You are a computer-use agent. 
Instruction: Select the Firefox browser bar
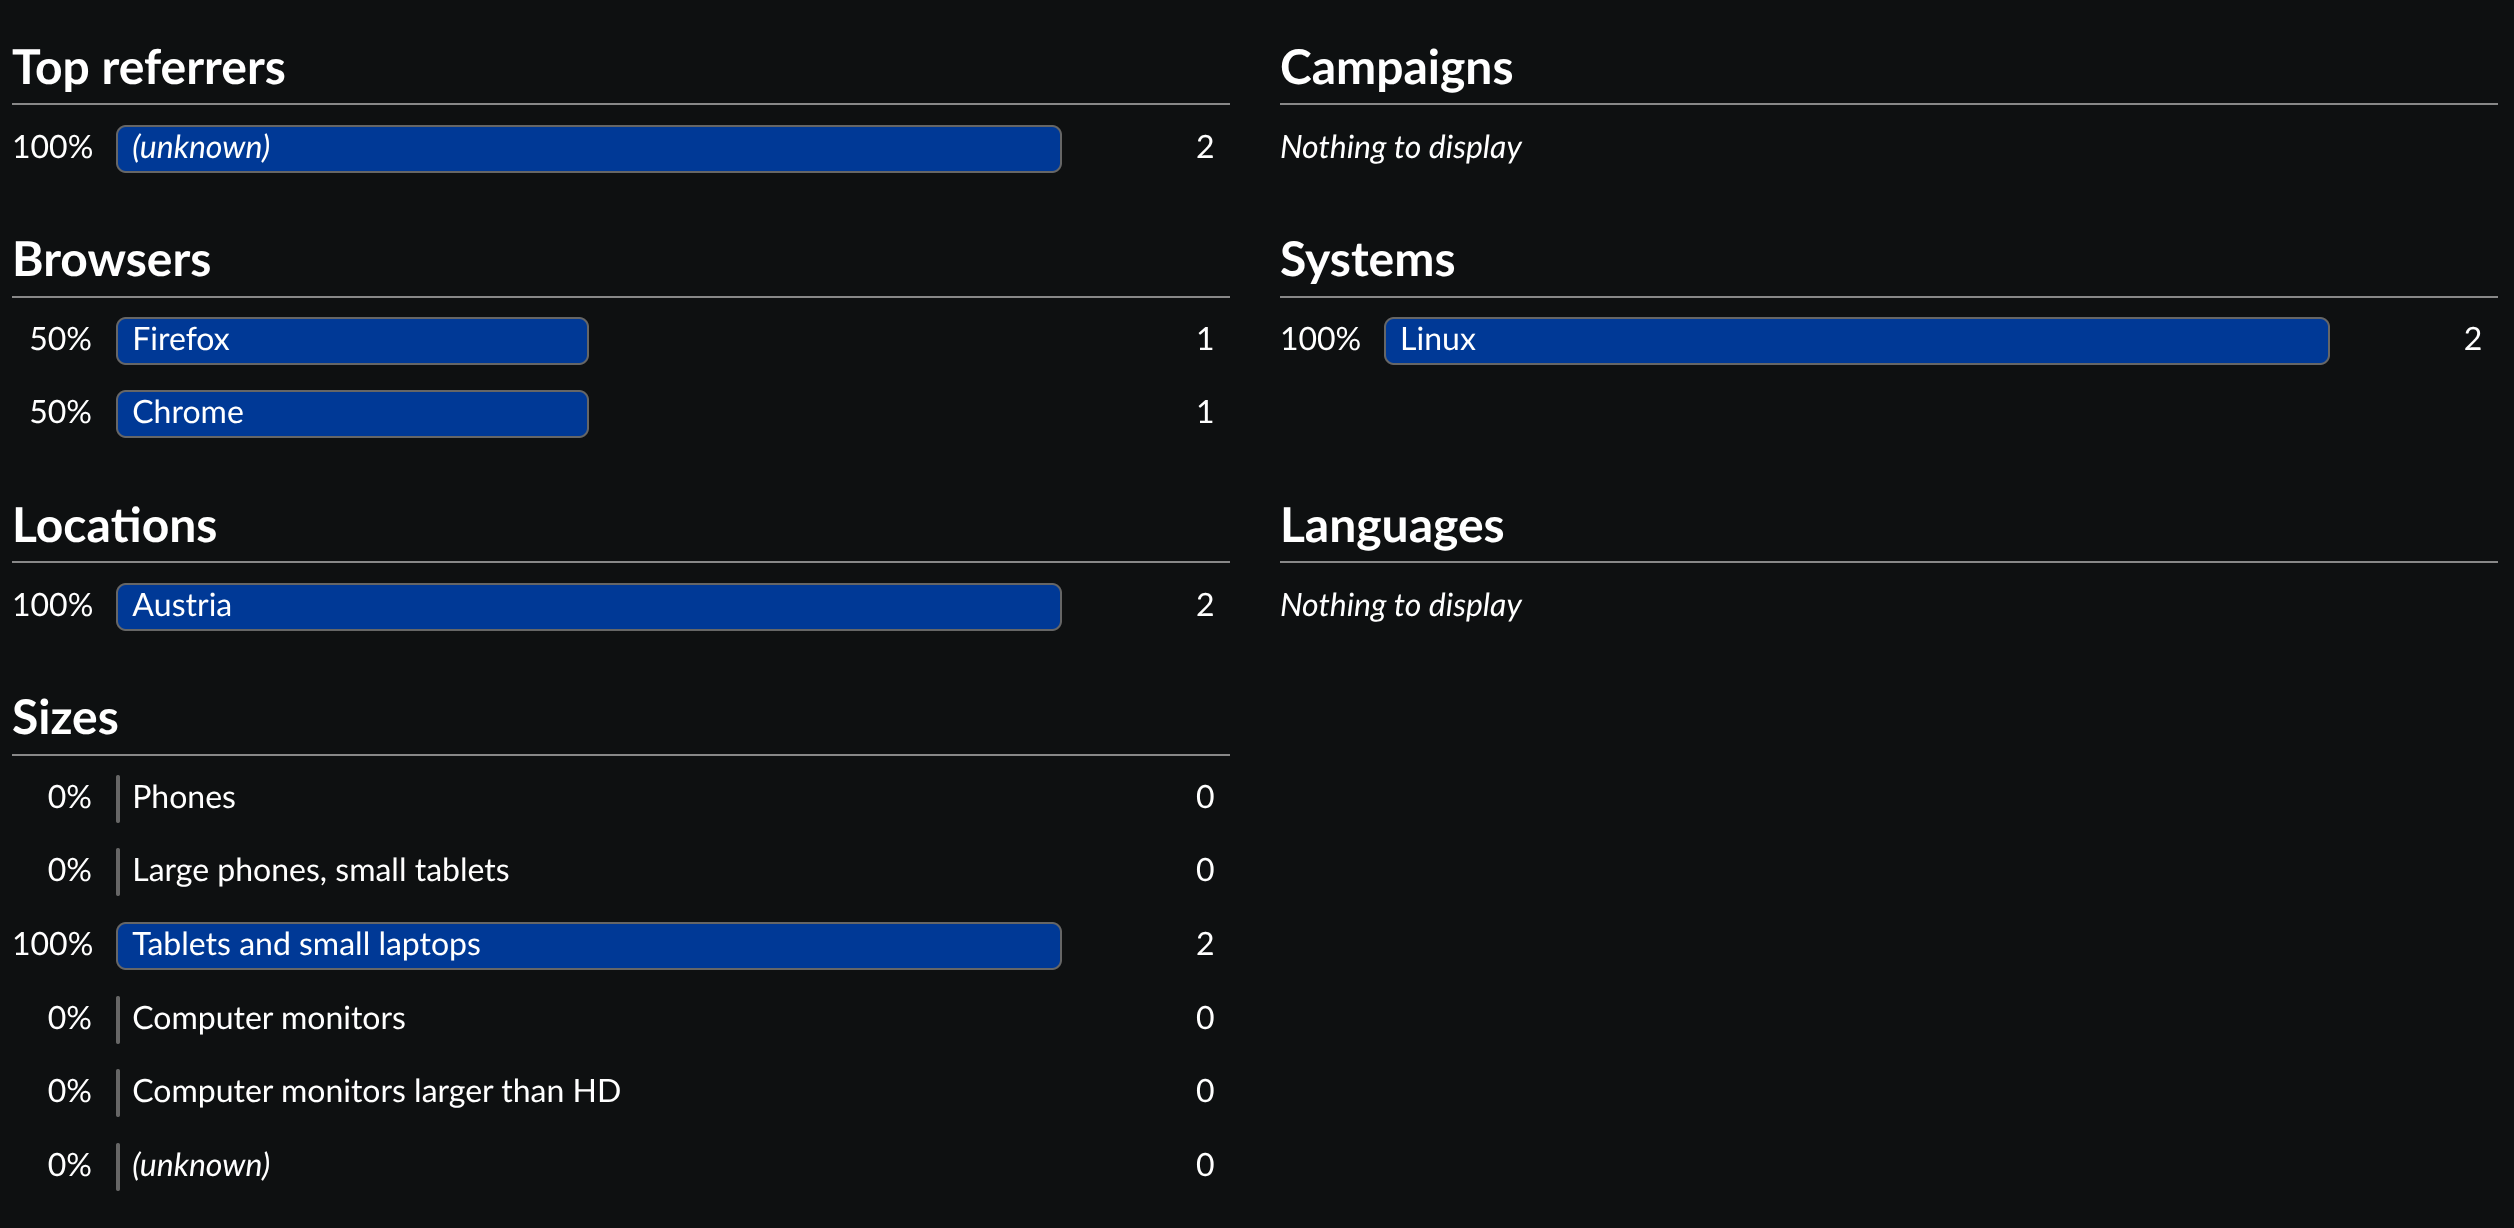click(352, 340)
